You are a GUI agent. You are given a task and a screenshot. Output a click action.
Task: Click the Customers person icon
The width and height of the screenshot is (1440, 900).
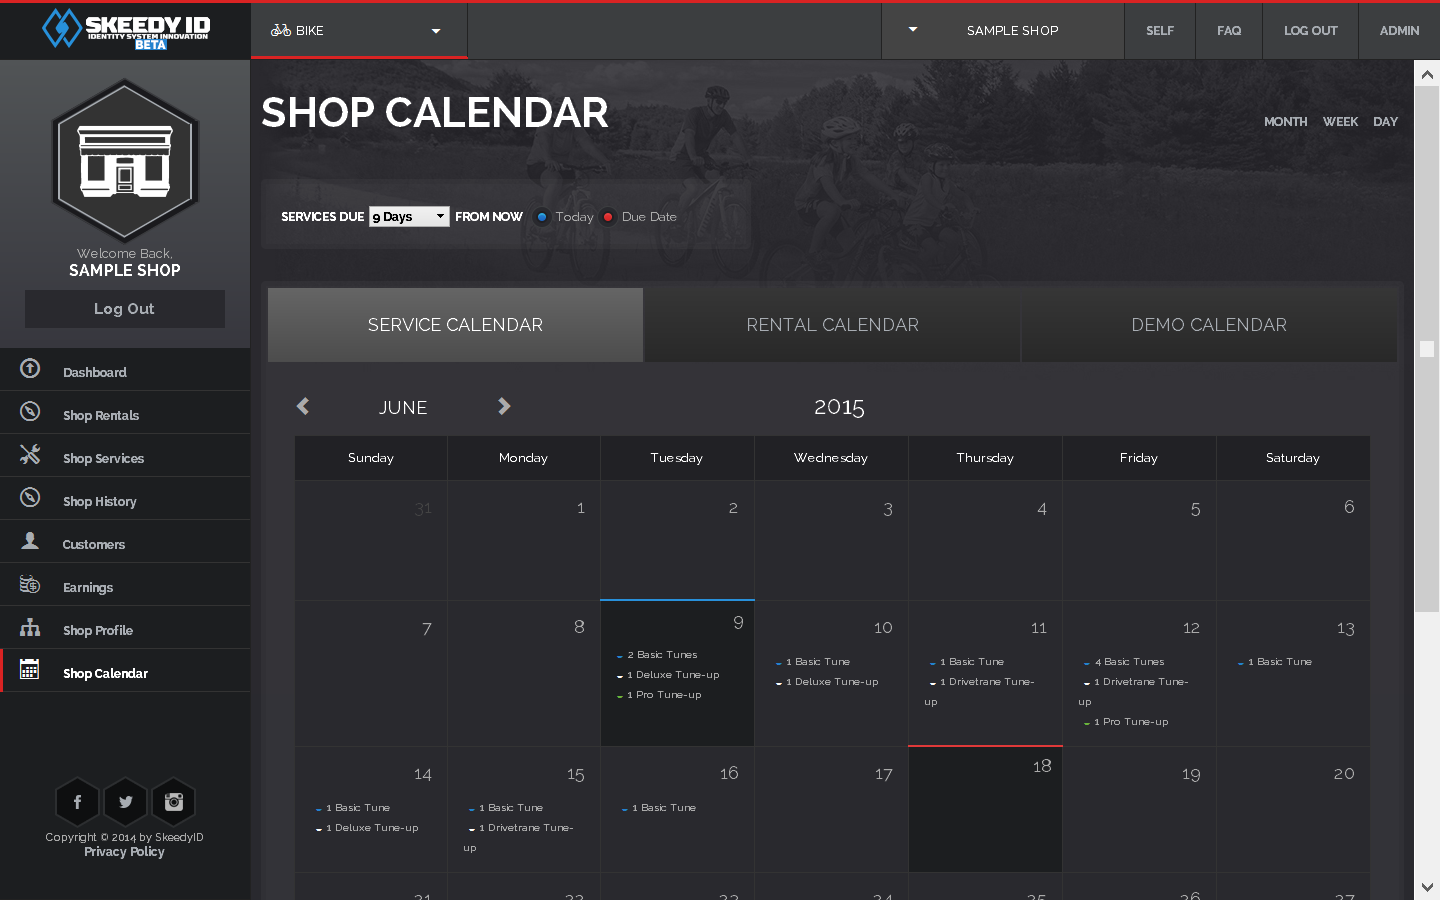(30, 541)
